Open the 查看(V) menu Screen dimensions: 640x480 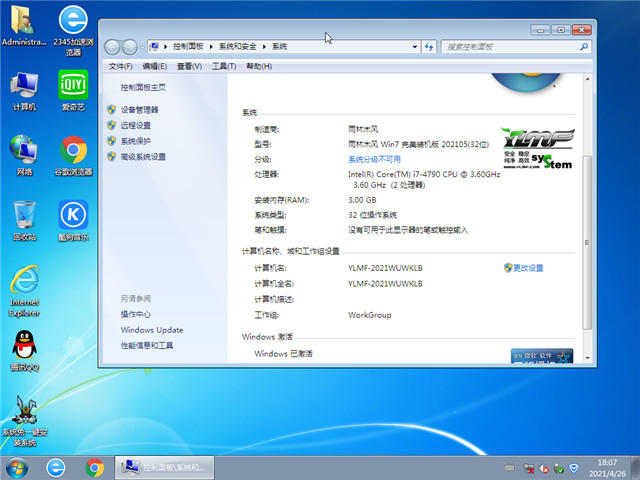[189, 66]
